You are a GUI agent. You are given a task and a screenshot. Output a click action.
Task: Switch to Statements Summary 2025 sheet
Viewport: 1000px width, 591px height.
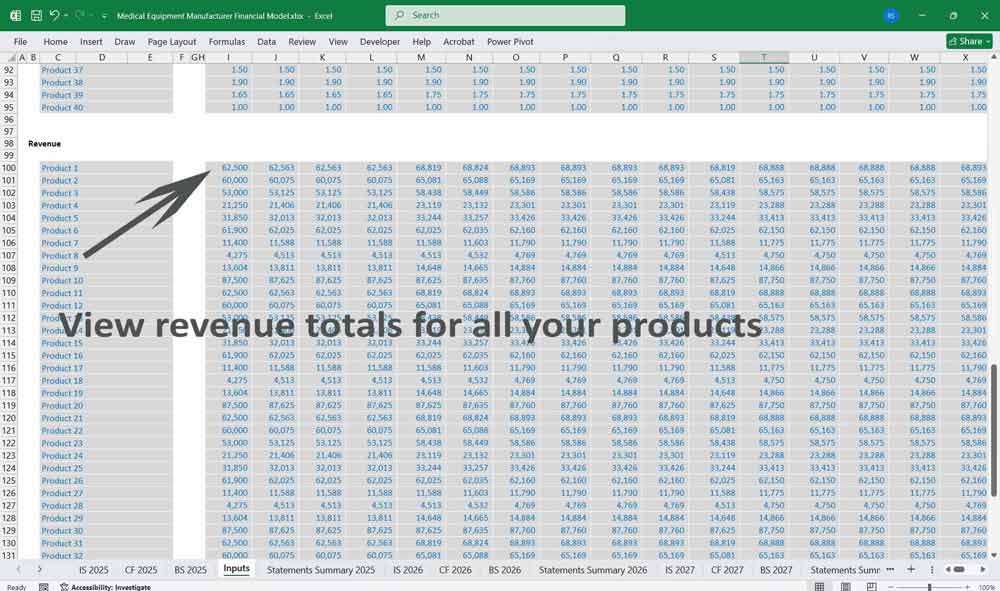tap(319, 569)
